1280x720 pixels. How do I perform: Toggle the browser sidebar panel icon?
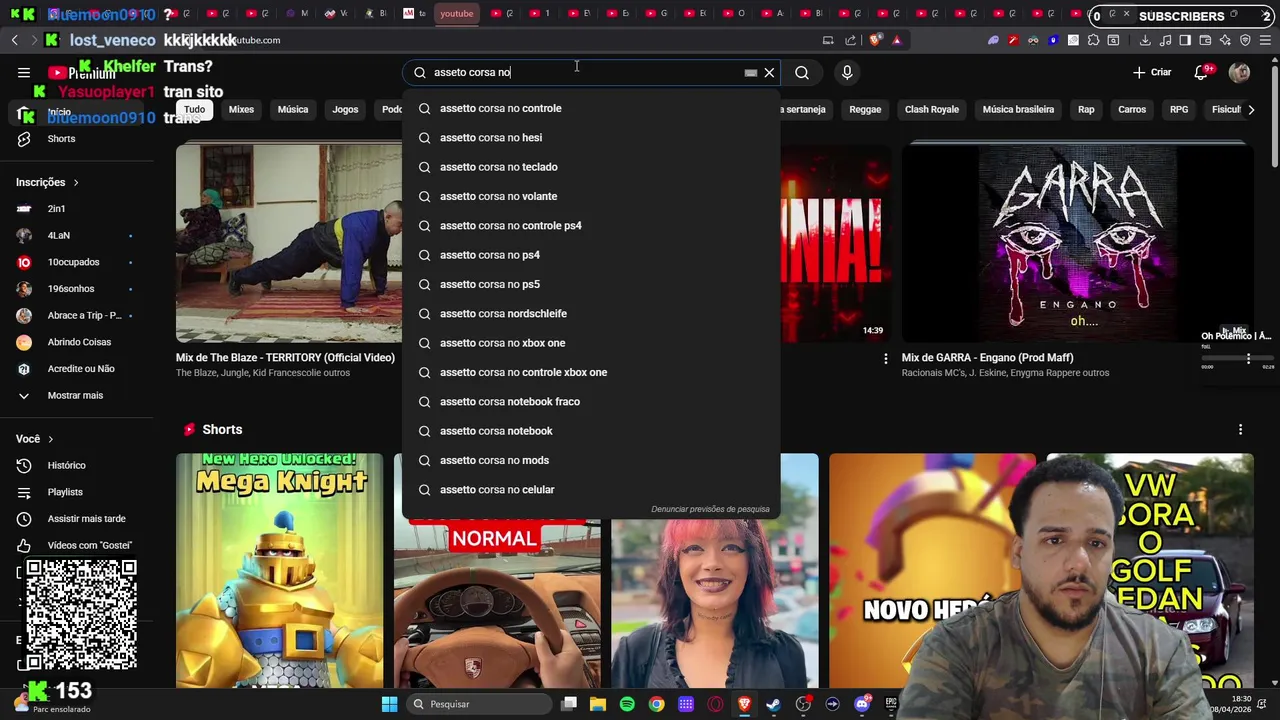point(1185,40)
